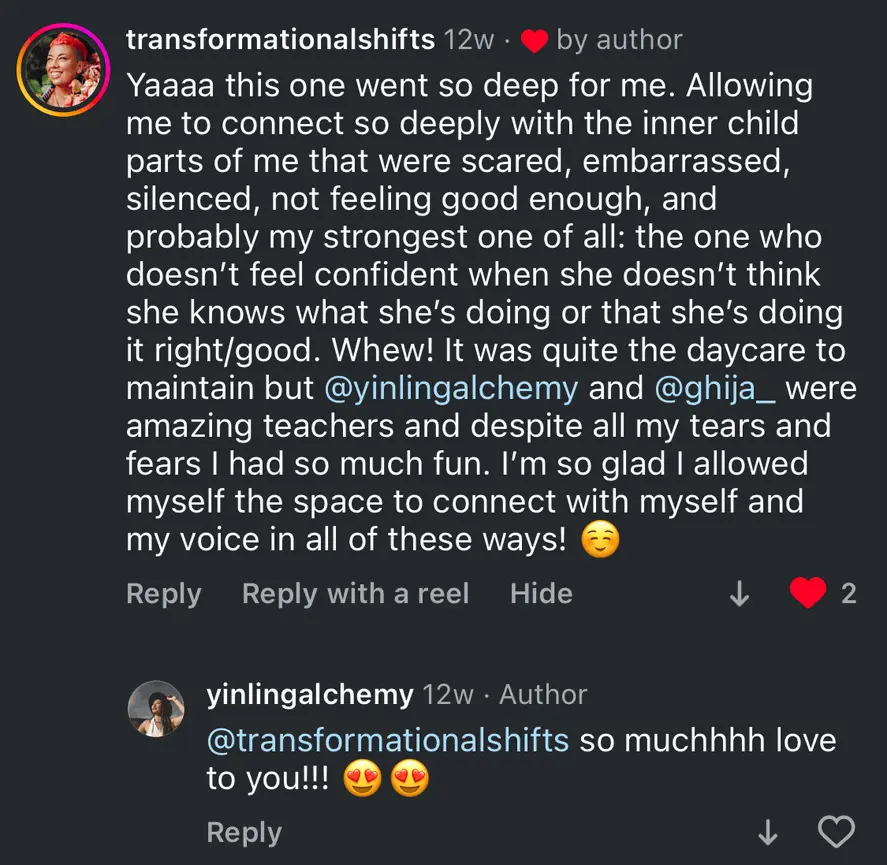887x865 pixels.
Task: Tap the first heart-eyes emoji in reply
Action: [x=363, y=778]
